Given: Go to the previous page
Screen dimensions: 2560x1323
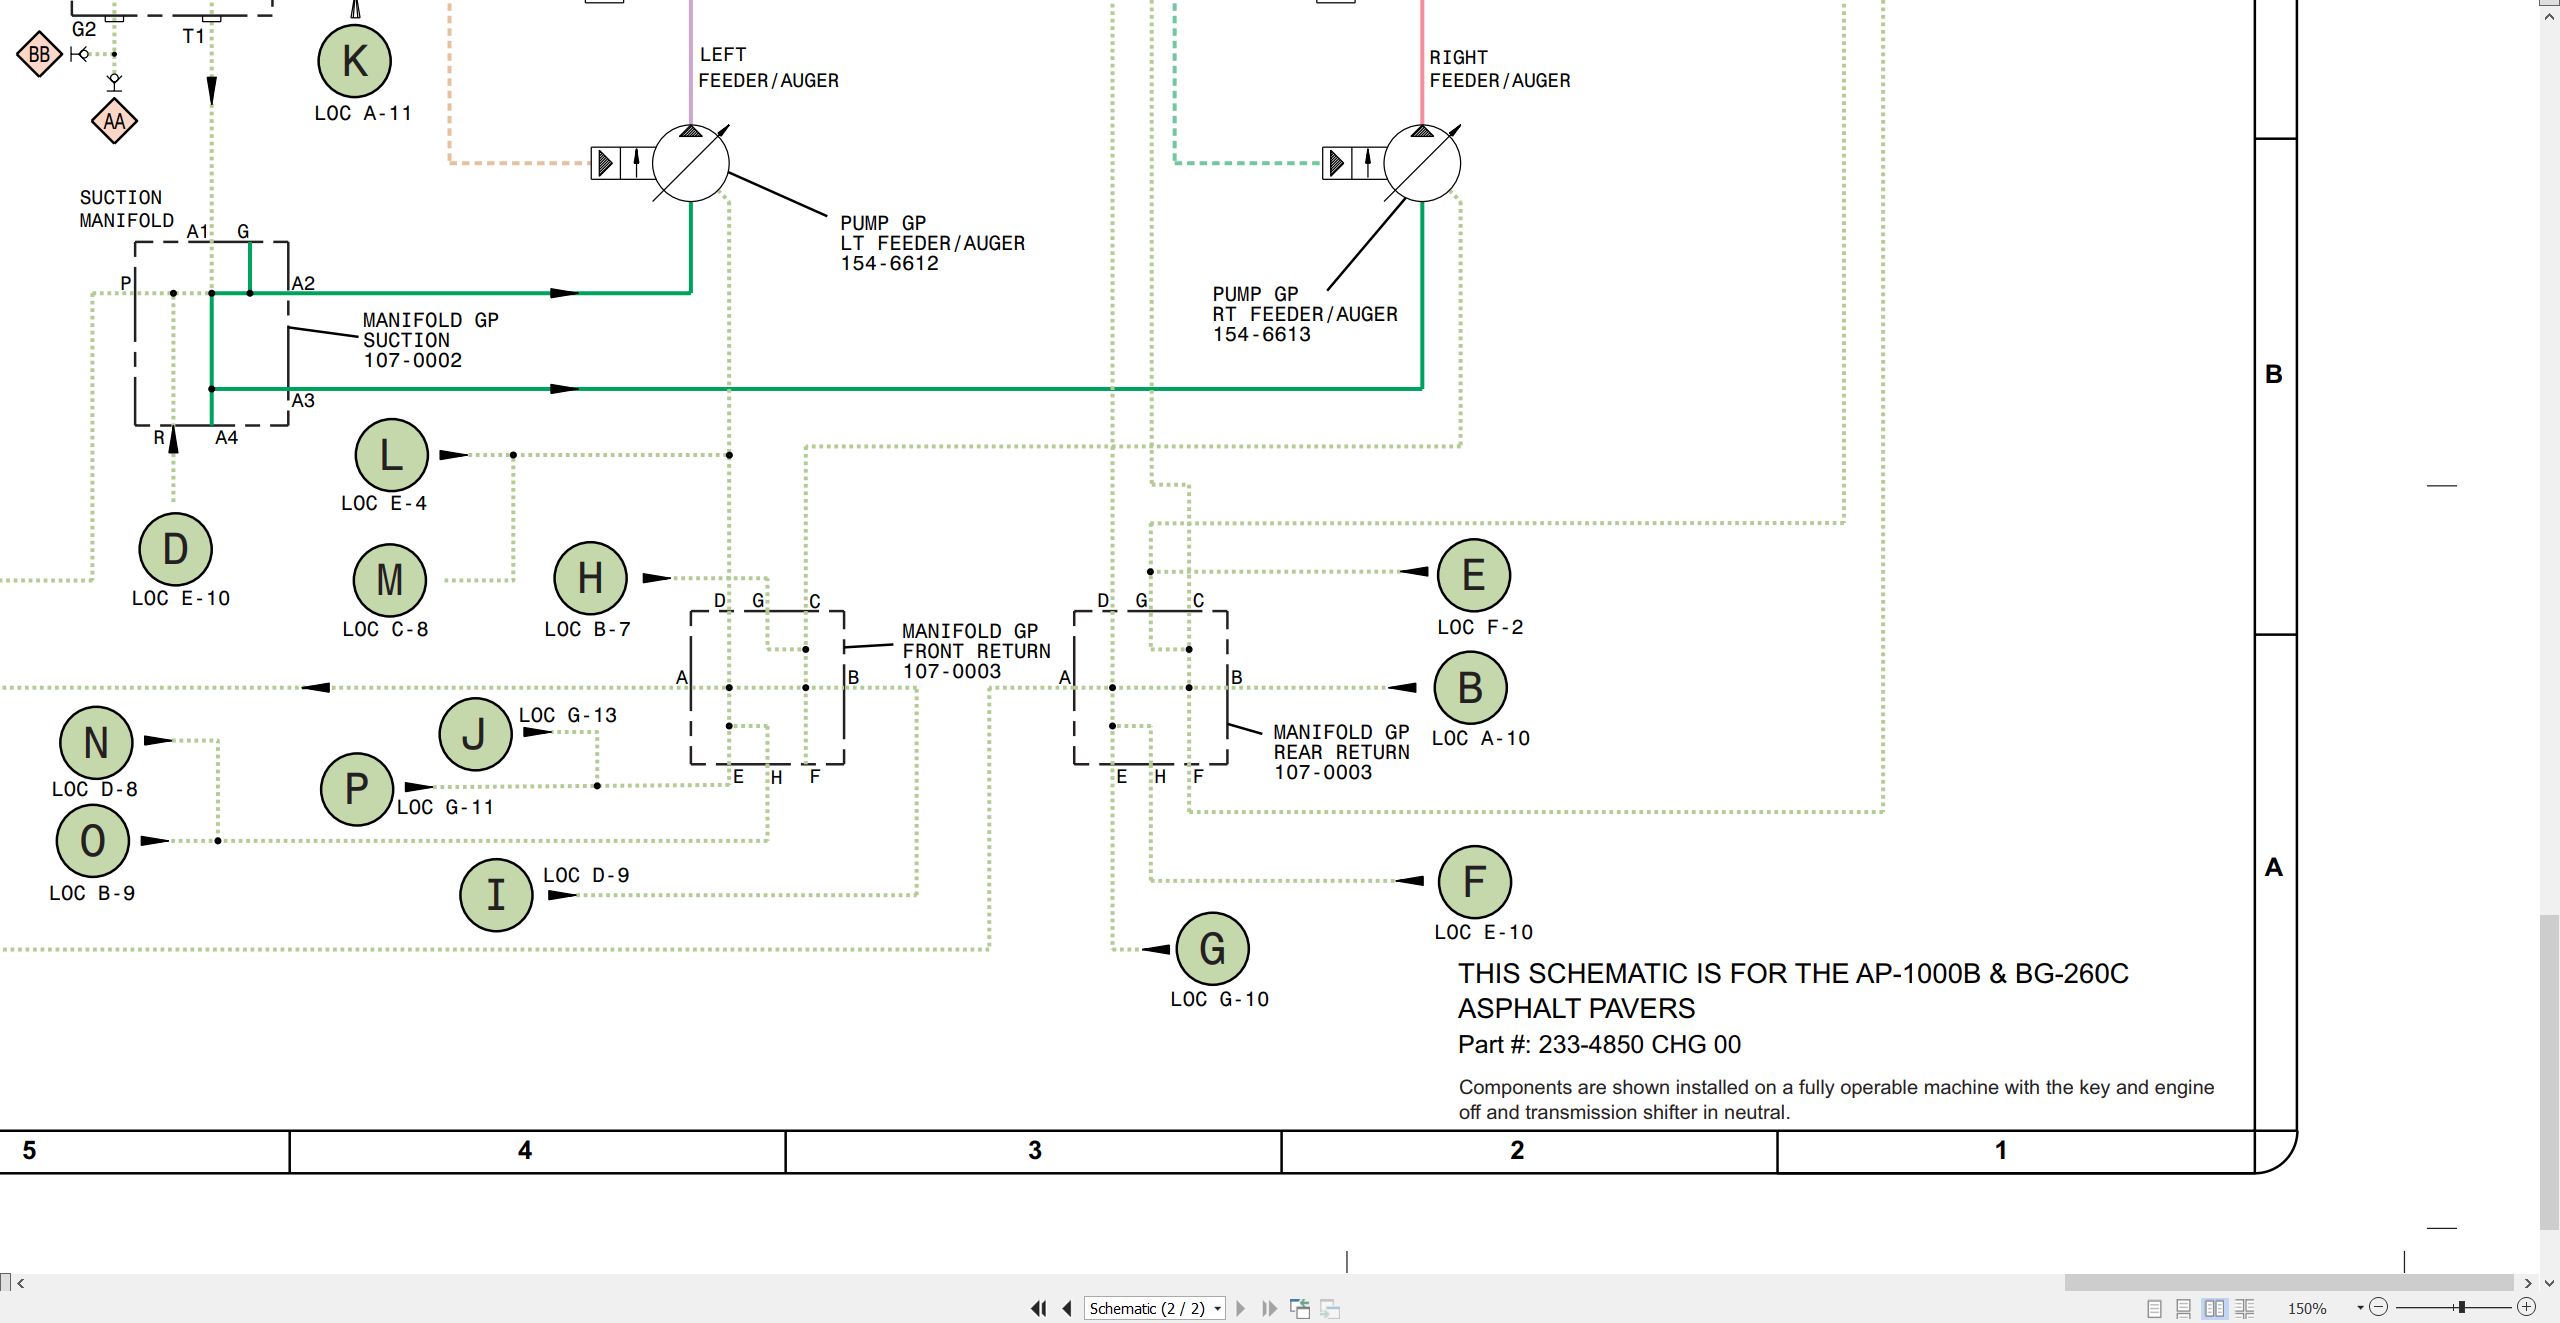Looking at the screenshot, I should pos(1067,1308).
